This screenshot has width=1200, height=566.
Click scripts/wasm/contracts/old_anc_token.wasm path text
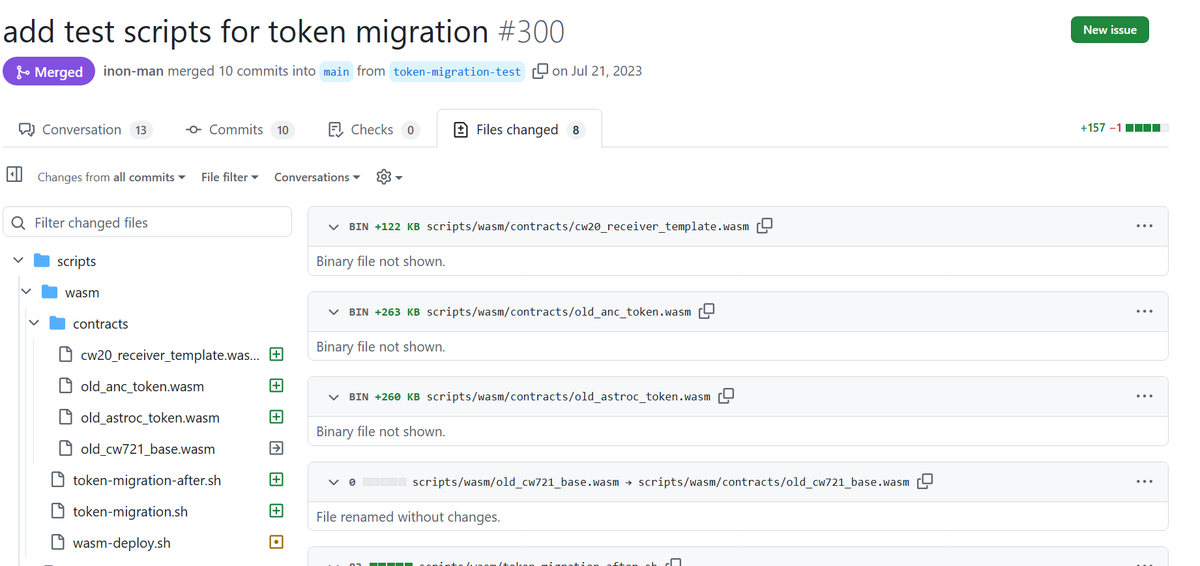pyautogui.click(x=559, y=312)
